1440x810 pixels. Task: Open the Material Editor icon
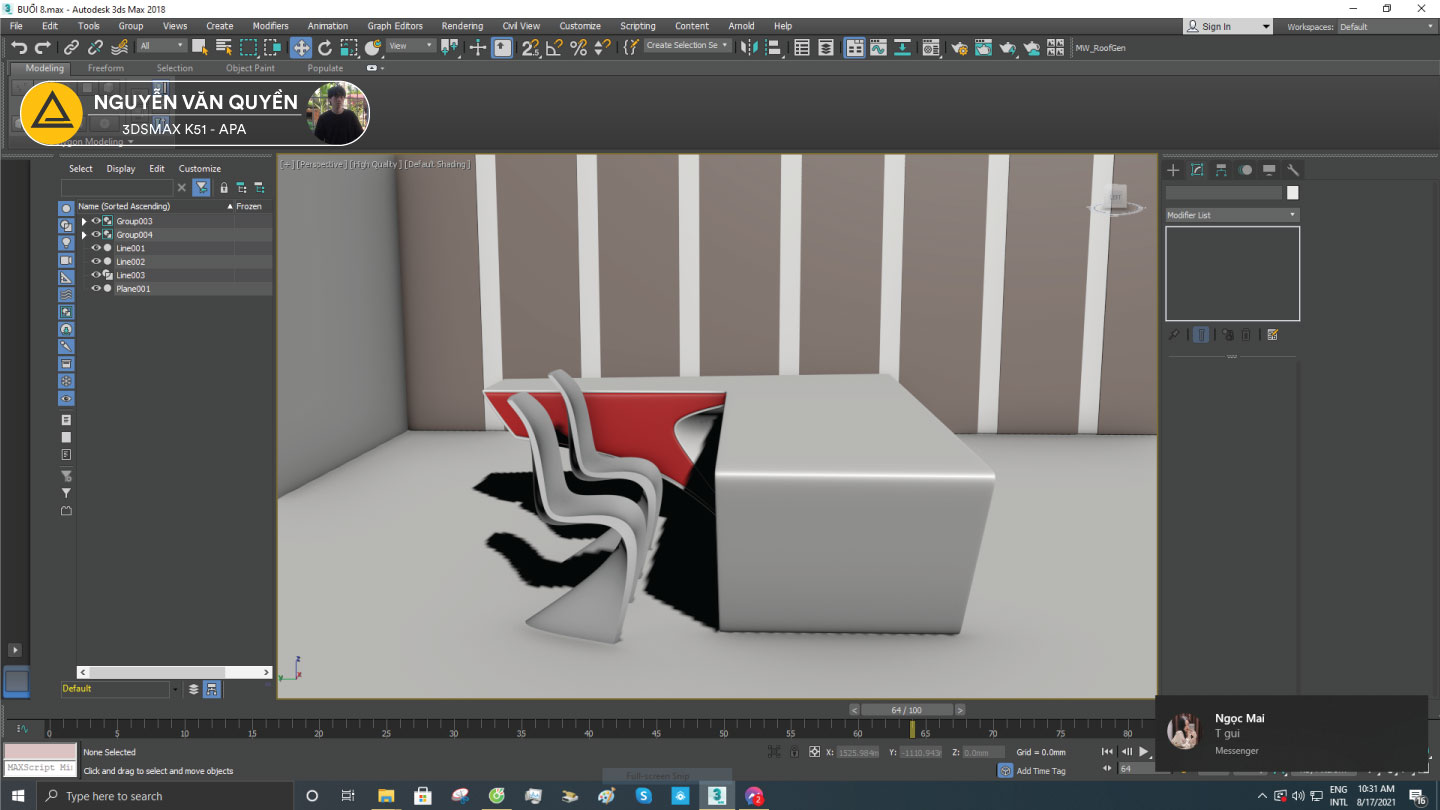(x=931, y=47)
